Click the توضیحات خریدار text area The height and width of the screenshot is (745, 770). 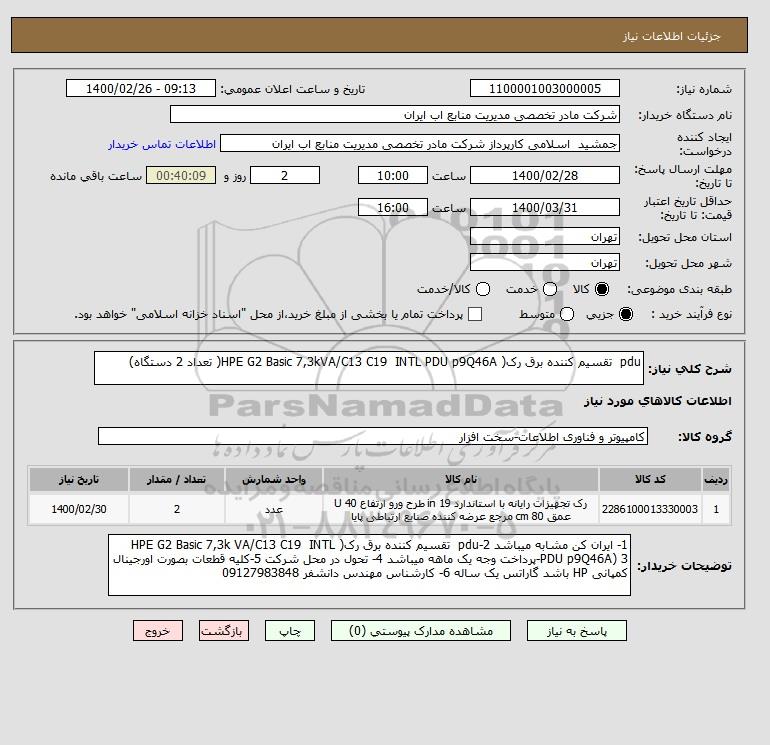(369, 565)
